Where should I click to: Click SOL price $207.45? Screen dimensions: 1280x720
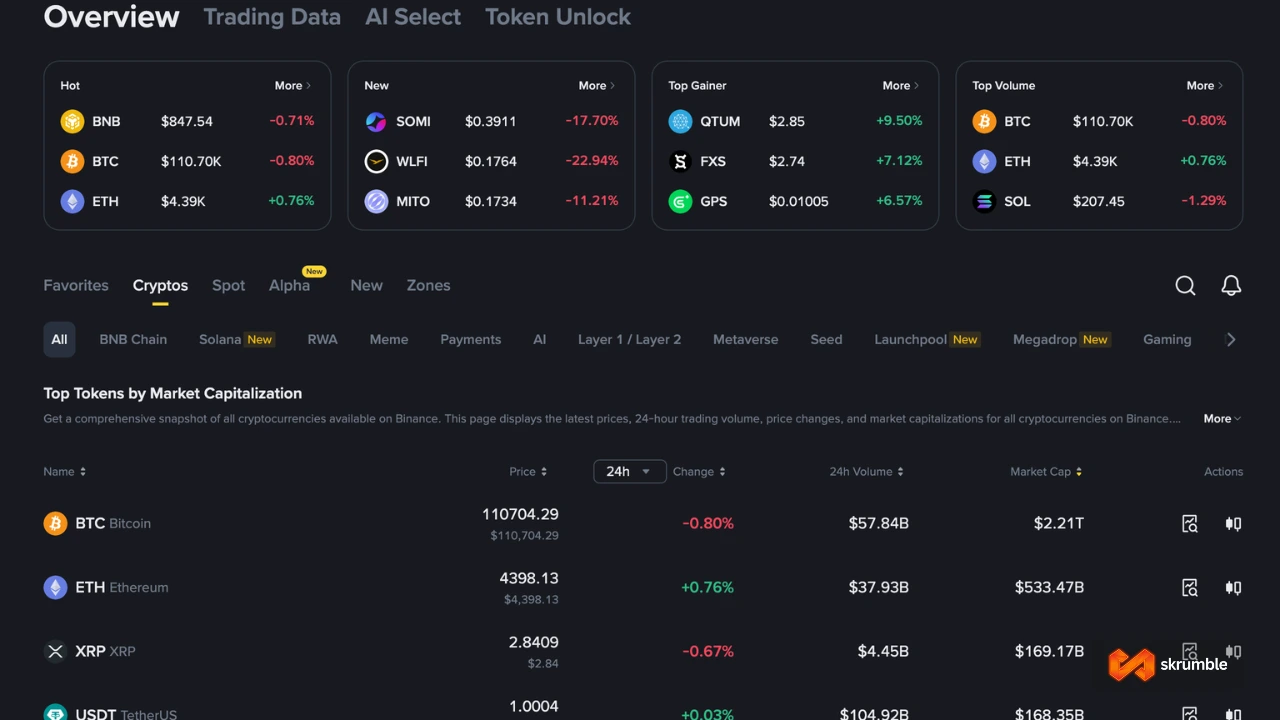tap(1099, 201)
